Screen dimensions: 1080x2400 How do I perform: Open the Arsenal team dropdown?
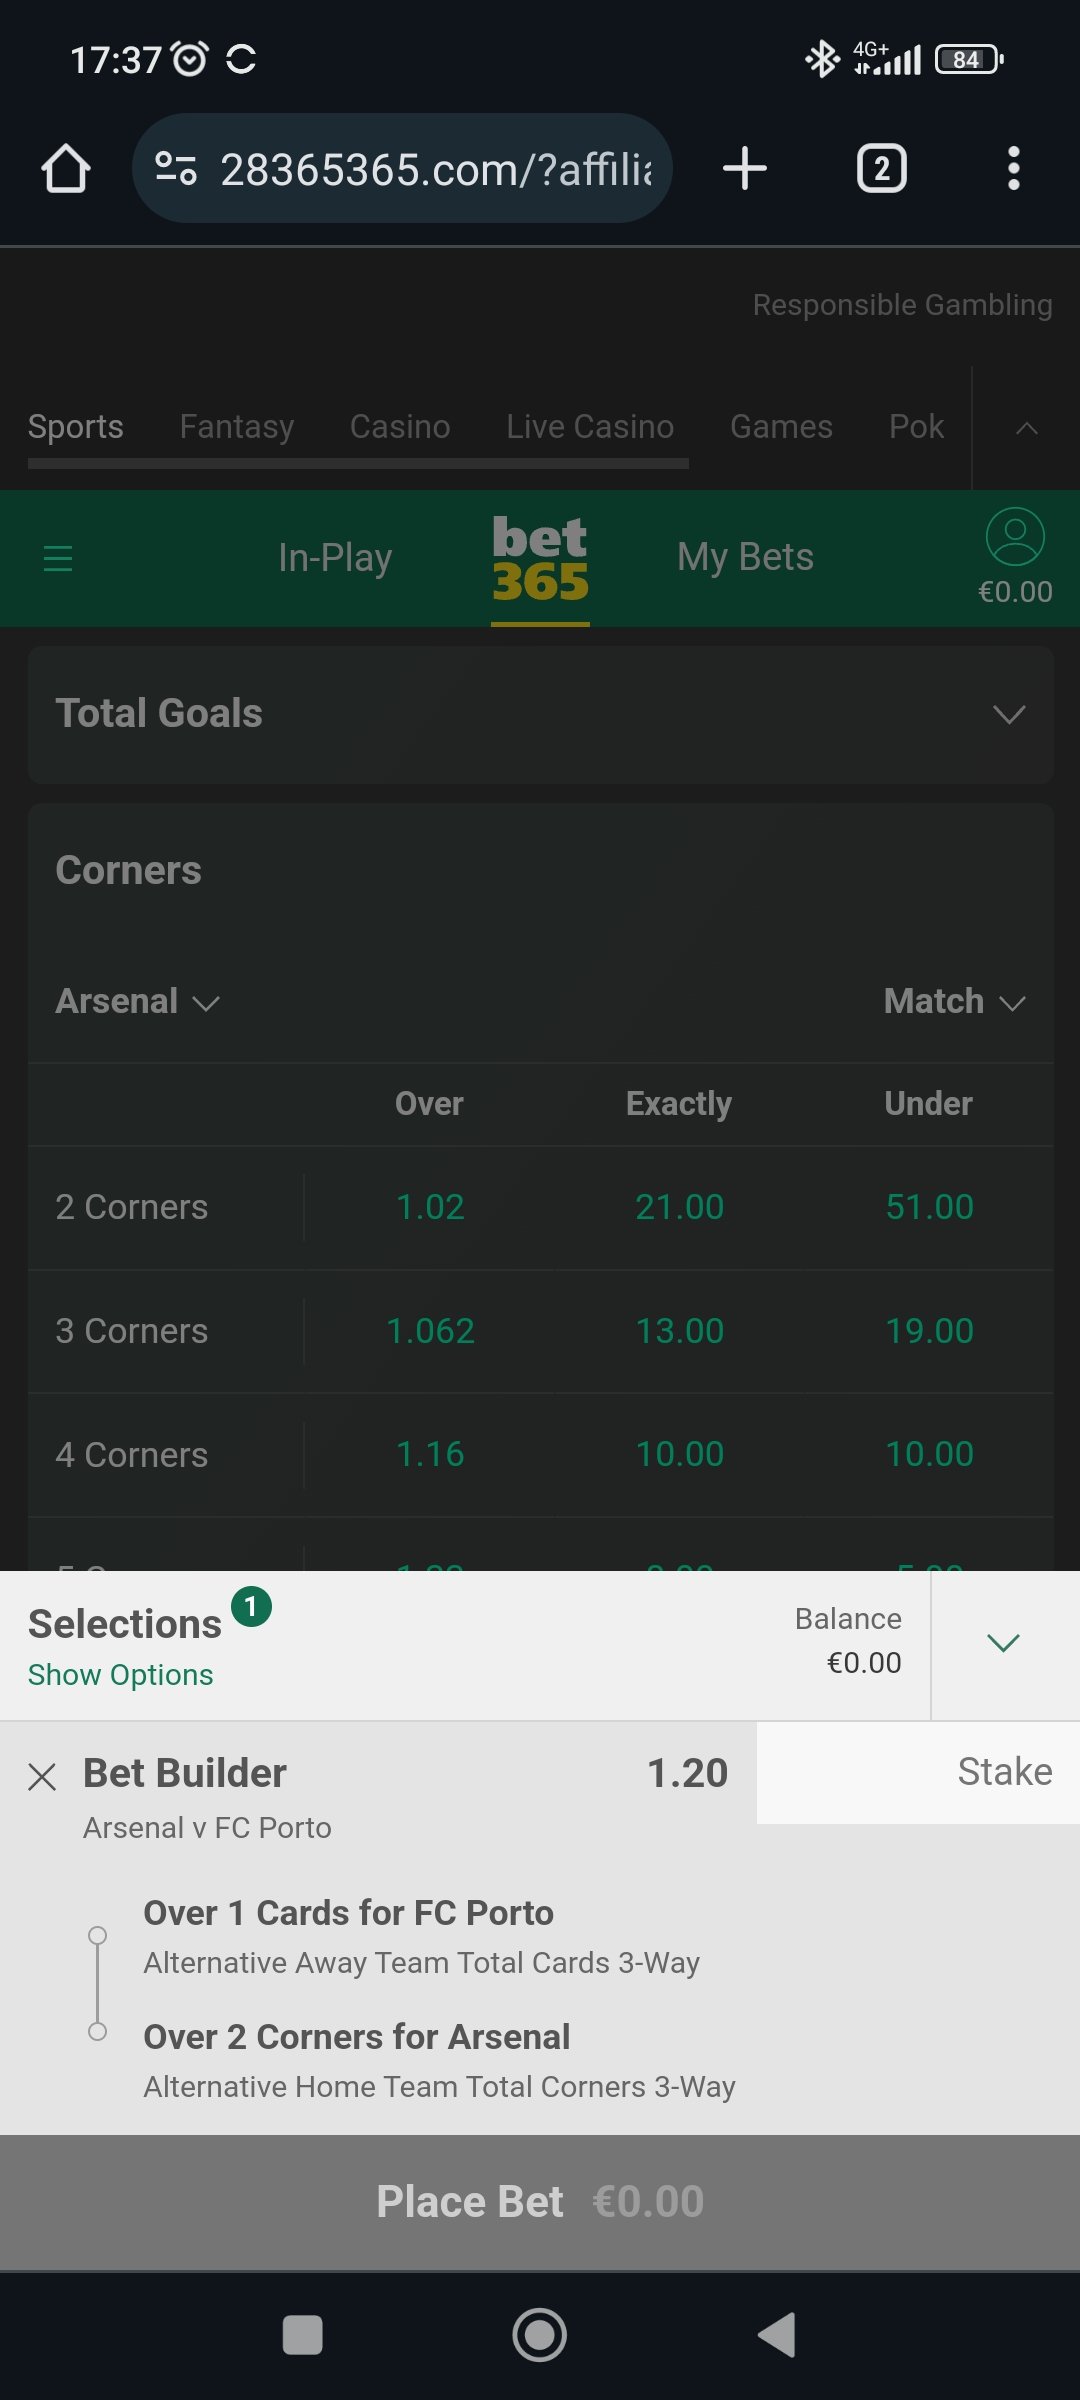(x=138, y=1002)
